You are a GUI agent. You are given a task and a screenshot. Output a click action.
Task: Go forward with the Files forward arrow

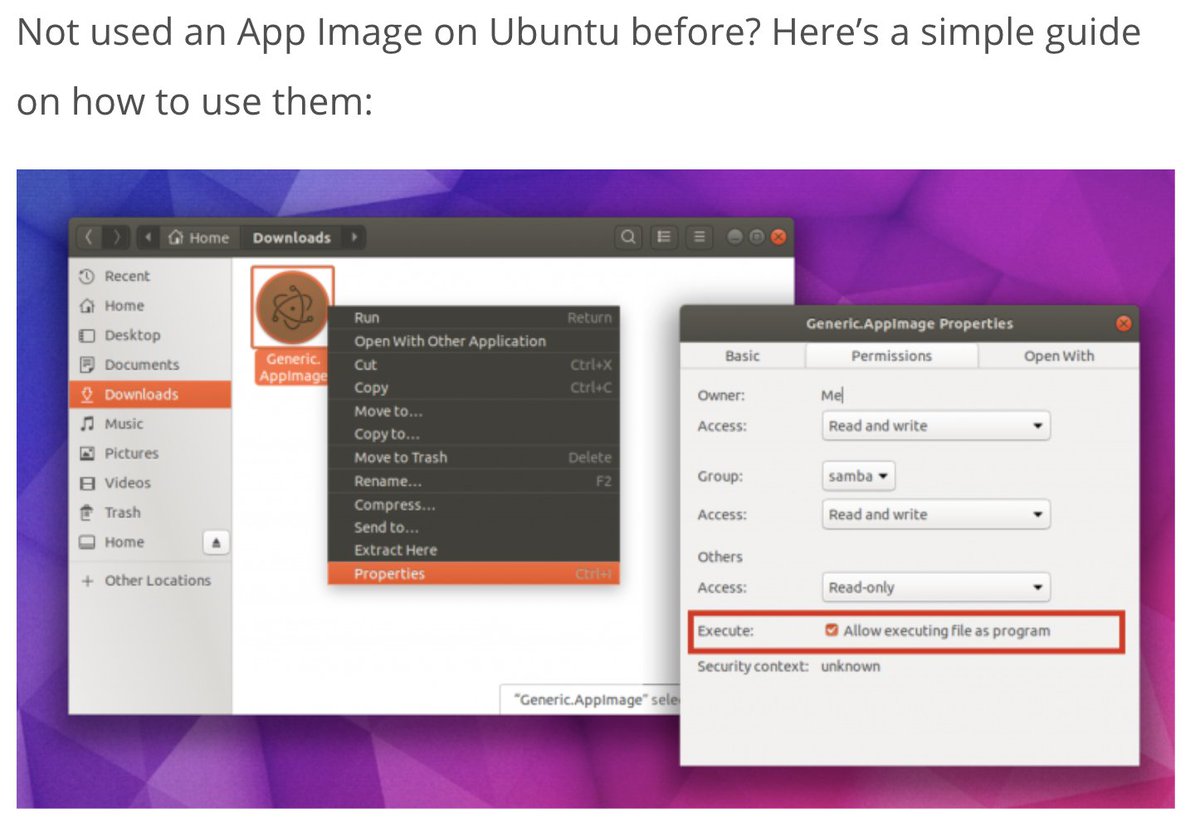coord(116,237)
